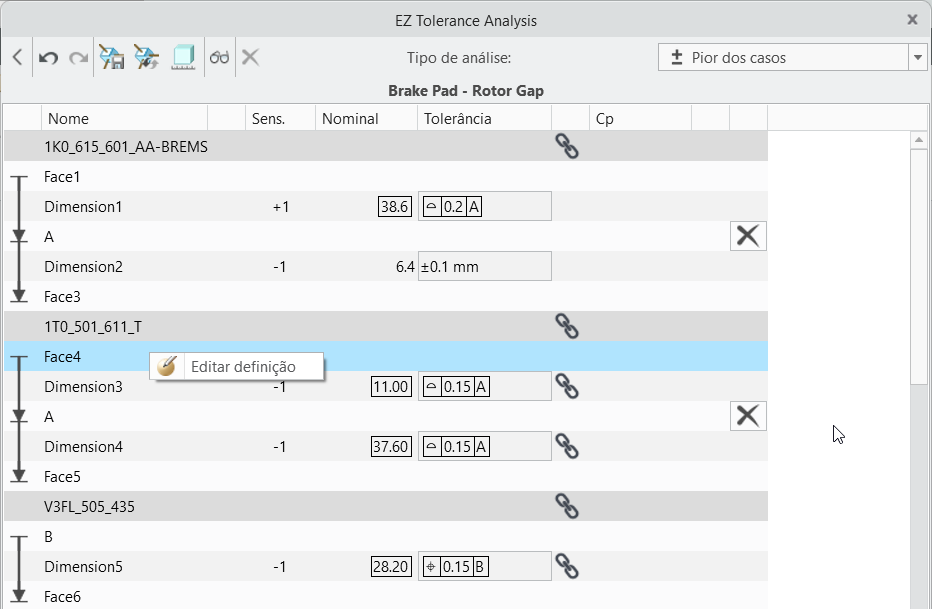This screenshot has width=932, height=609.
Task: Click the X button beside the 1T0_501_611_T datum A row
Action: point(748,416)
